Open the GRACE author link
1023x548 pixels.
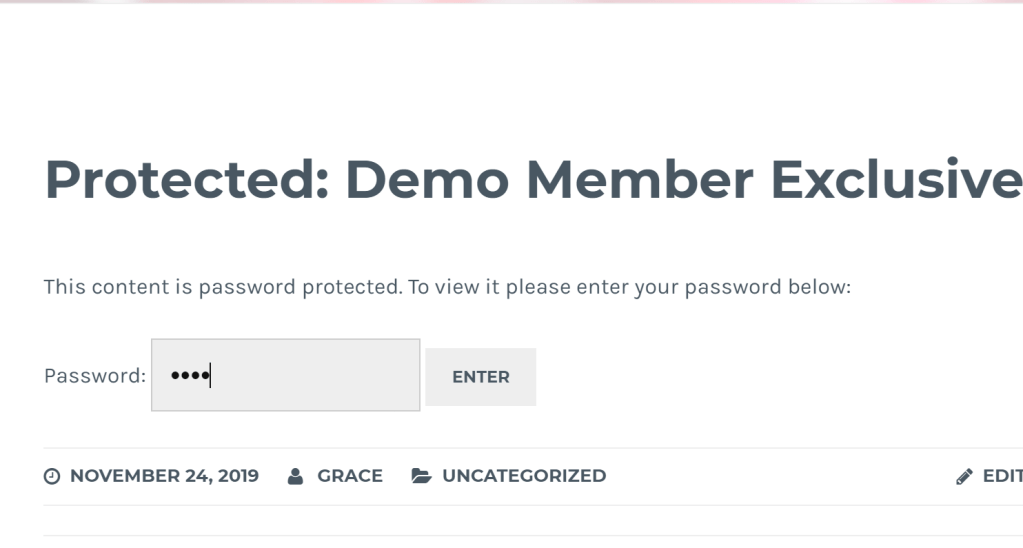[x=350, y=476]
